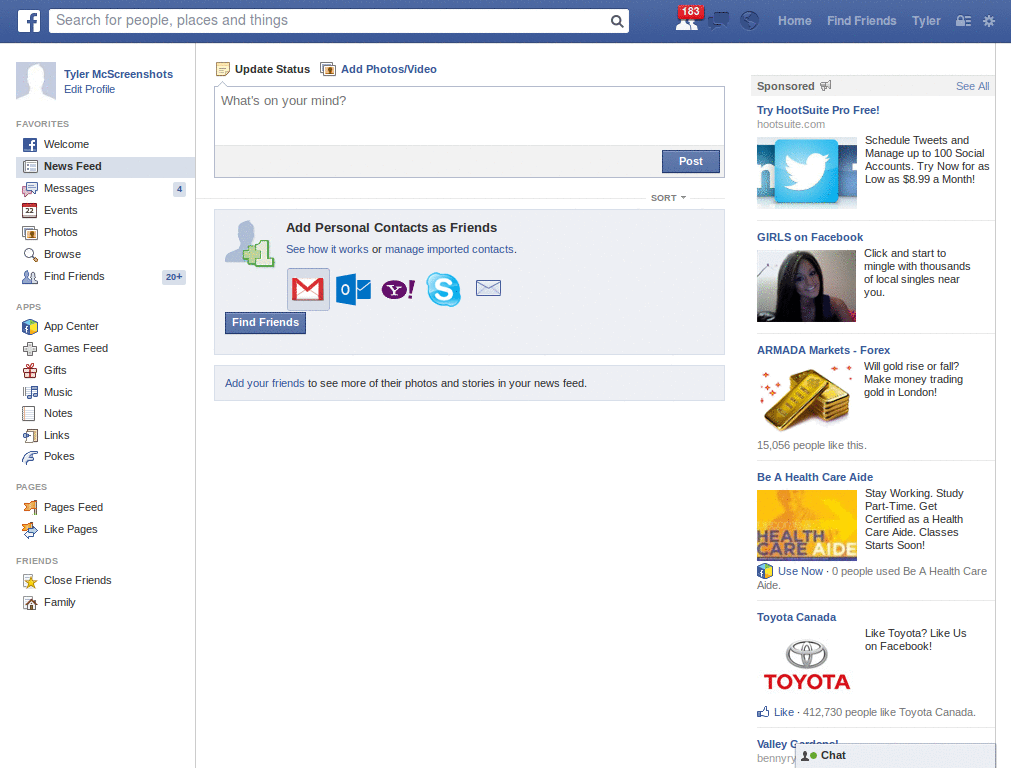Click the Yahoo! contact import icon

[398, 289]
